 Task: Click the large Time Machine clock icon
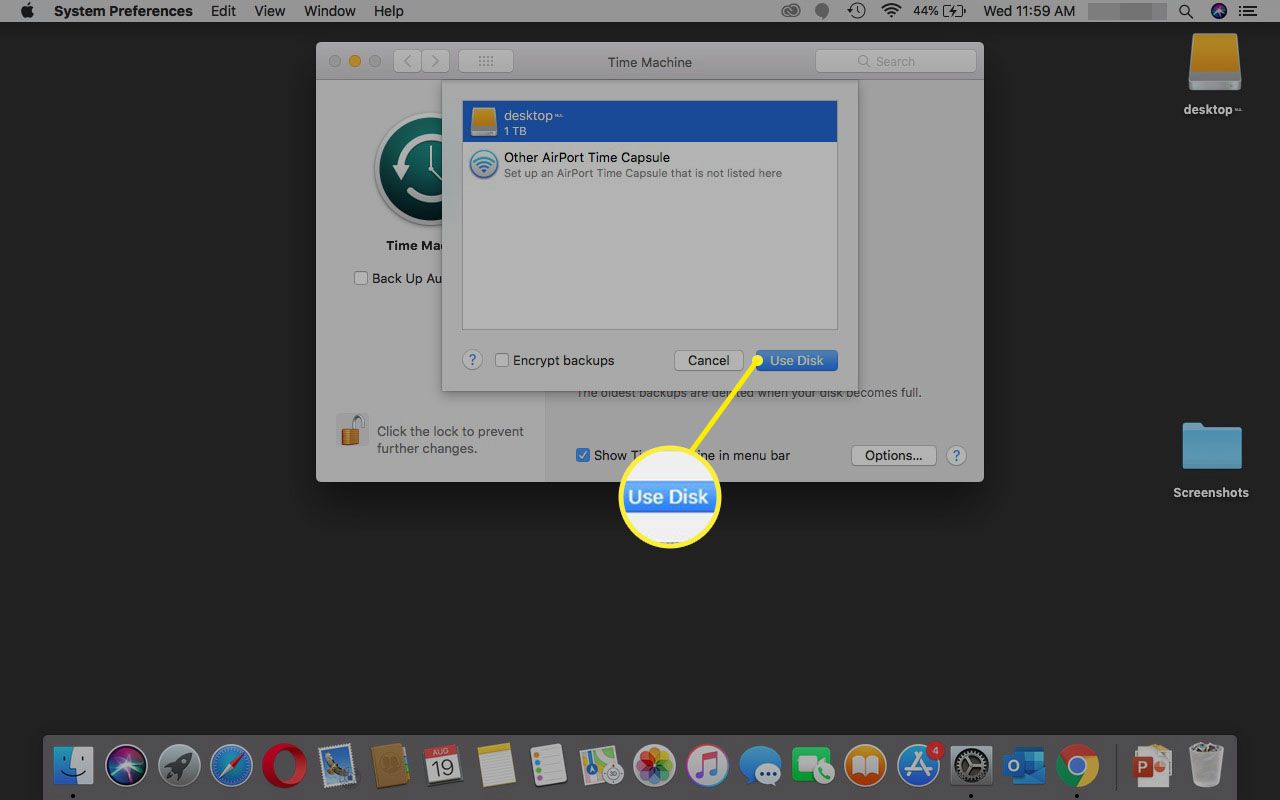410,168
